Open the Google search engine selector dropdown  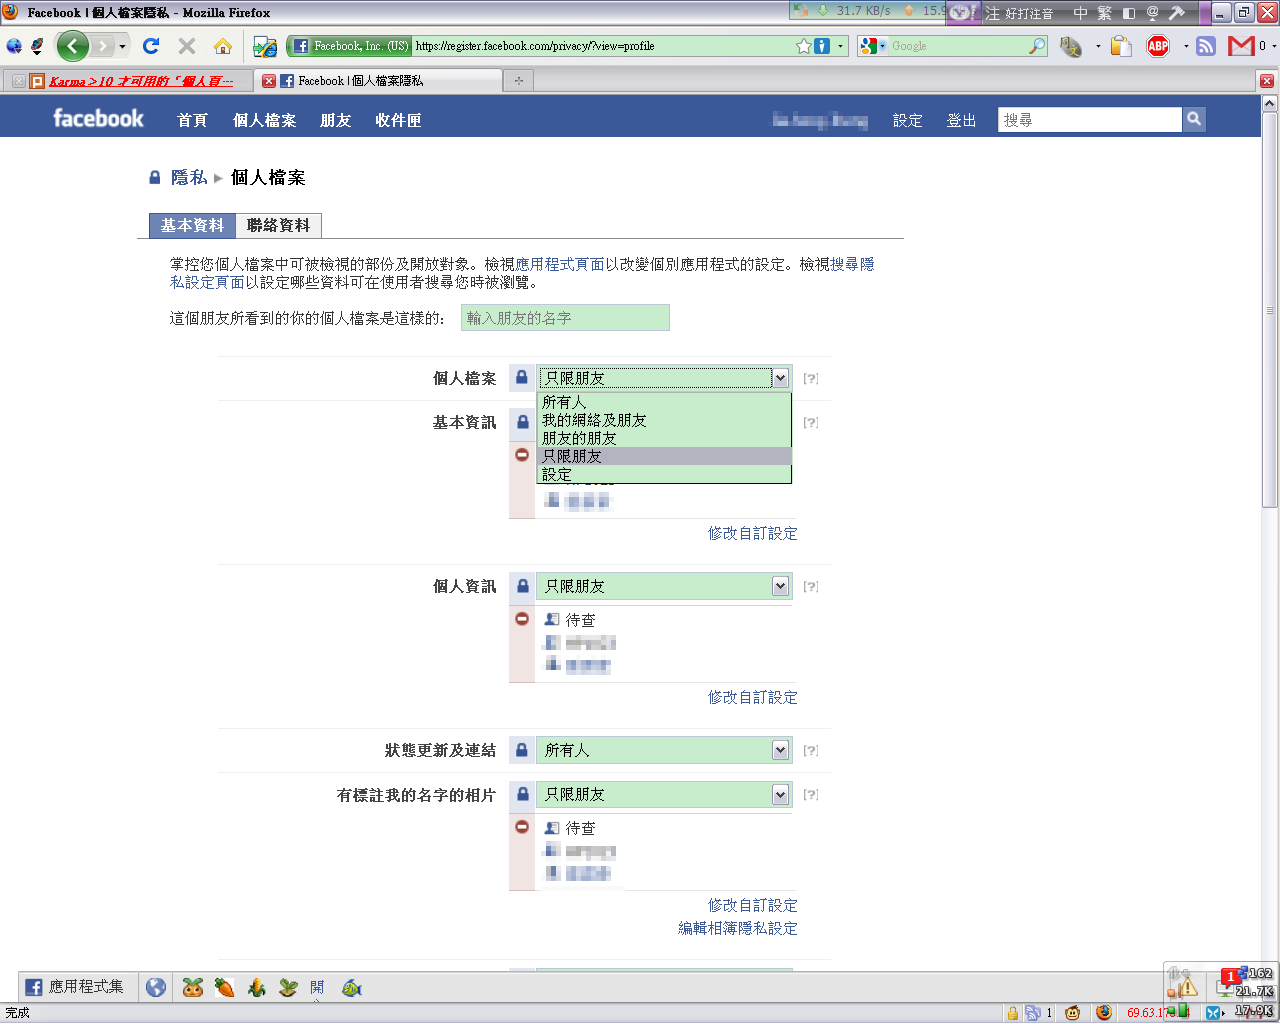[873, 46]
